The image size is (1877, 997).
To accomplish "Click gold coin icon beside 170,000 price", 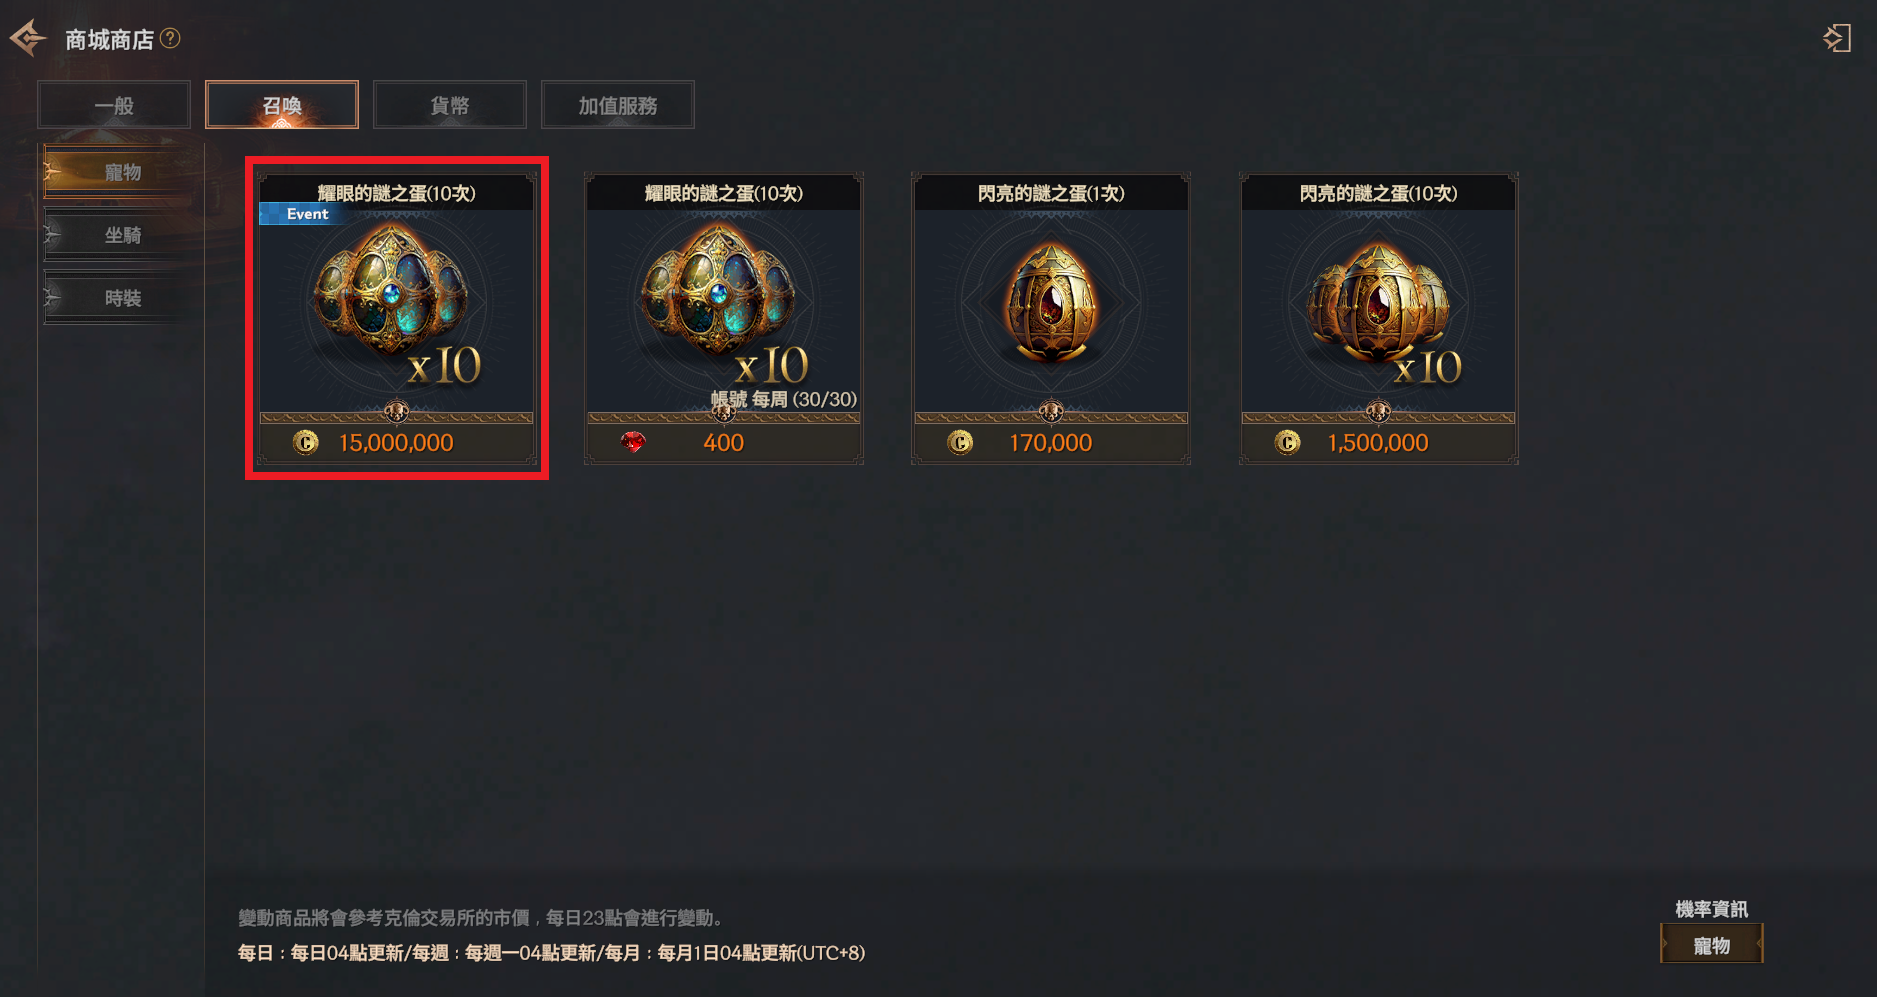I will [x=960, y=442].
